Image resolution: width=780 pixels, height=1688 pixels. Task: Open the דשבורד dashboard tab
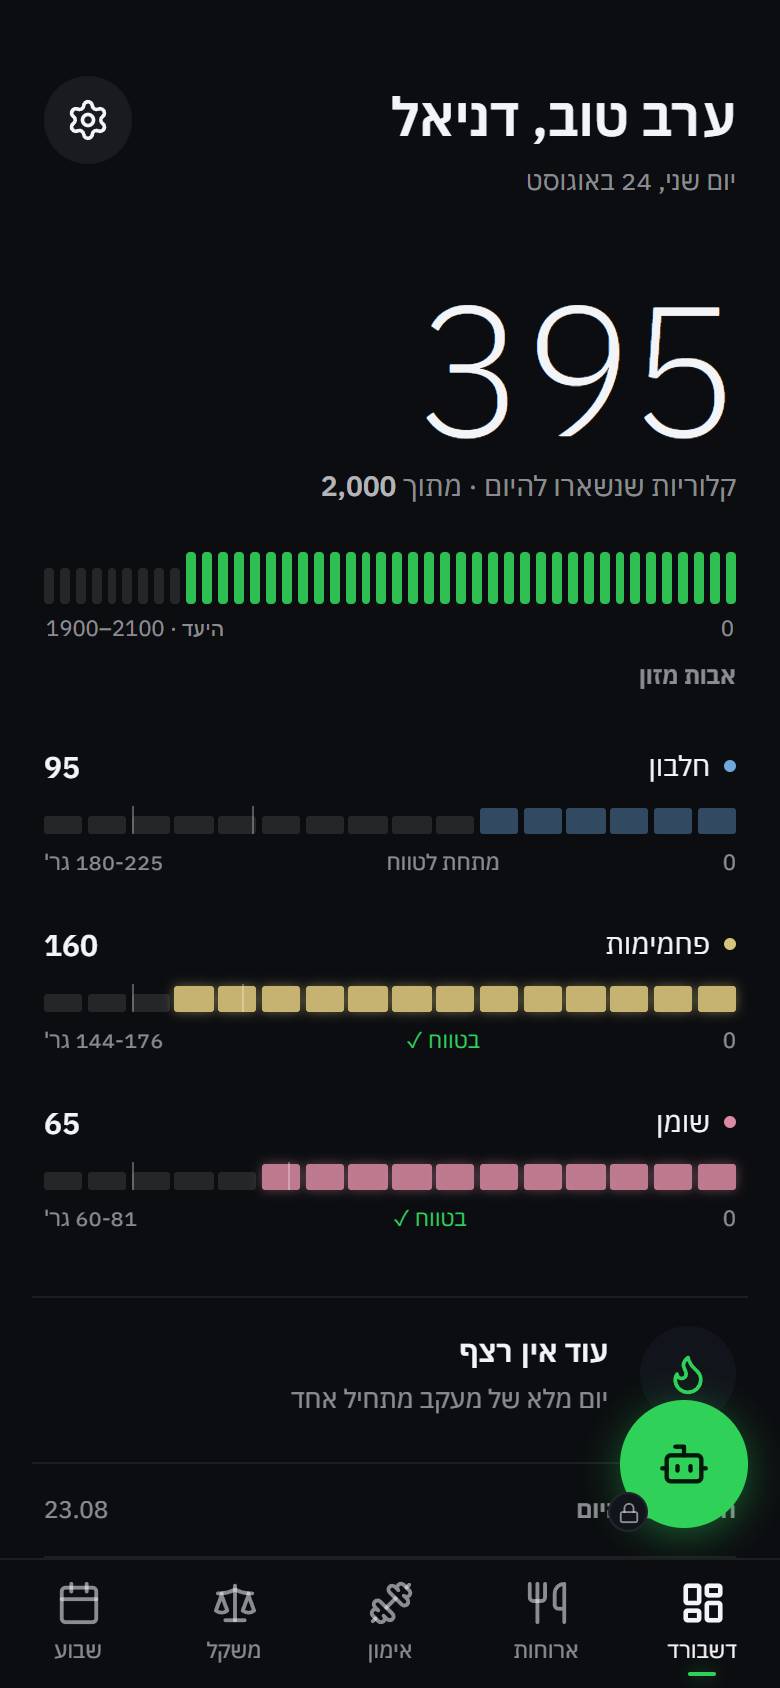pos(702,1622)
